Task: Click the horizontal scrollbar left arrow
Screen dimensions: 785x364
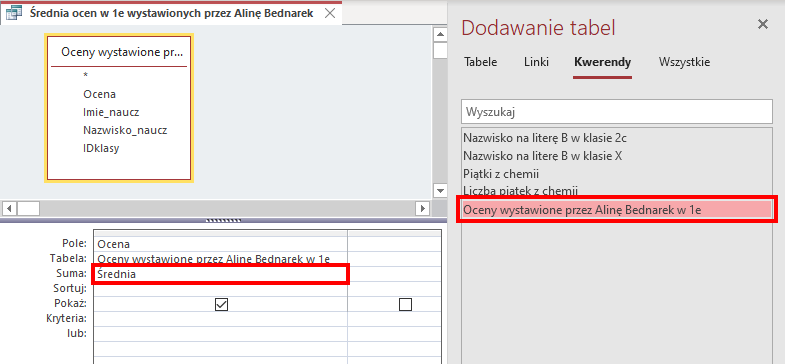Action: 10,208
